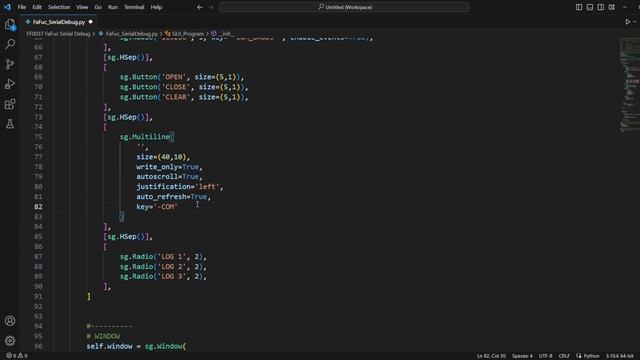This screenshot has width=640, height=360.
Task: Click the FF0037 Fafuc Serial Debug breadcrumb
Action: click(x=58, y=34)
